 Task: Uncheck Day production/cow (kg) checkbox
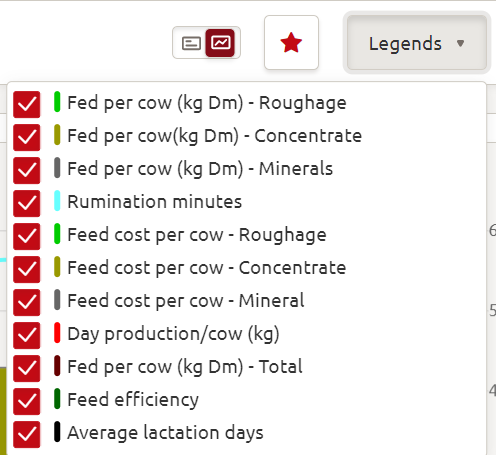point(27,335)
